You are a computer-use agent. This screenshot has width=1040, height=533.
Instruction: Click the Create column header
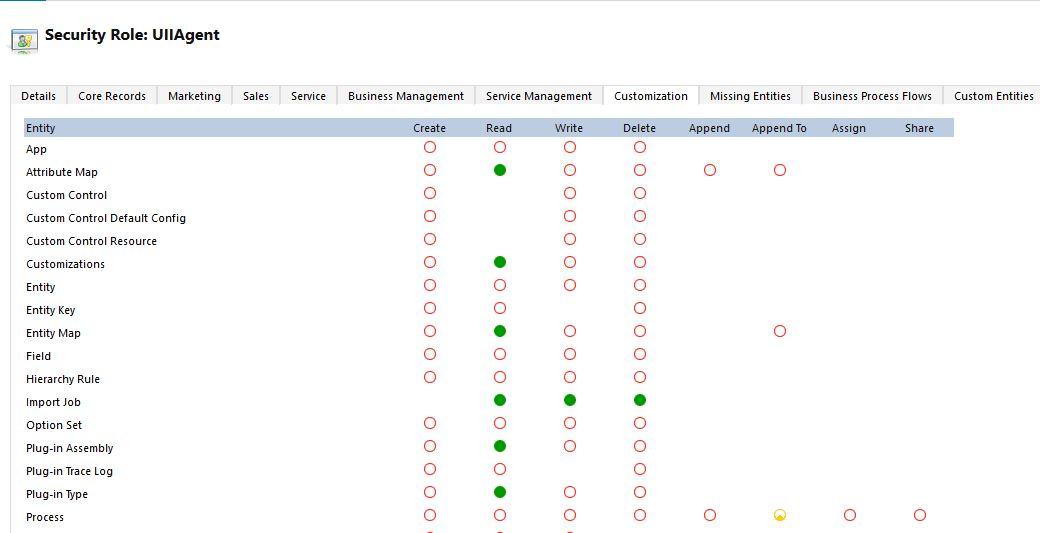(x=429, y=128)
